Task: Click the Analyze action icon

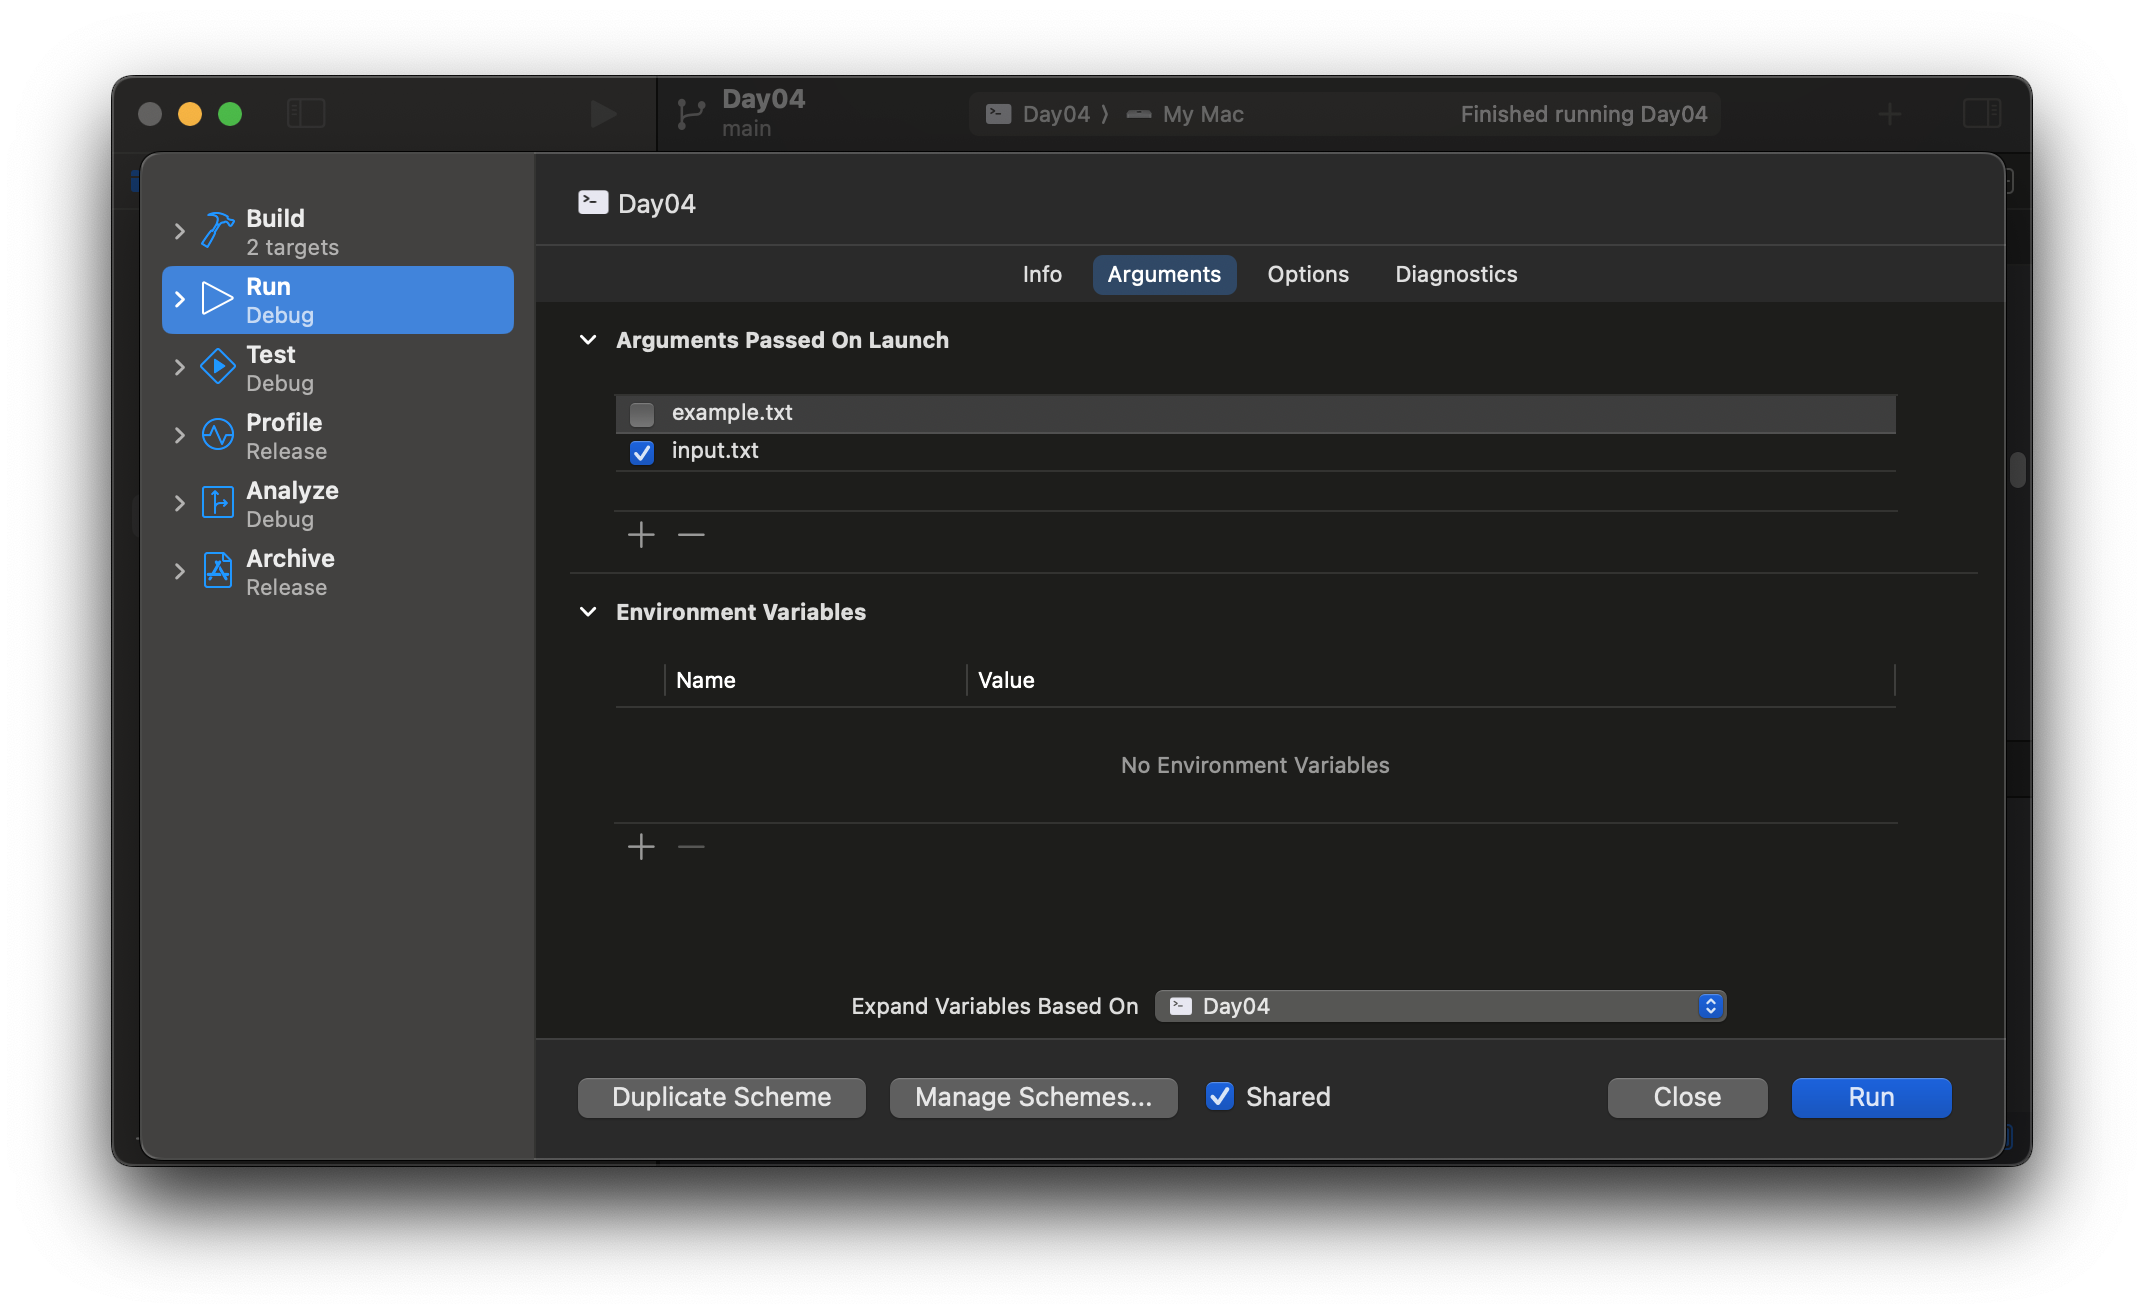Action: (x=217, y=502)
